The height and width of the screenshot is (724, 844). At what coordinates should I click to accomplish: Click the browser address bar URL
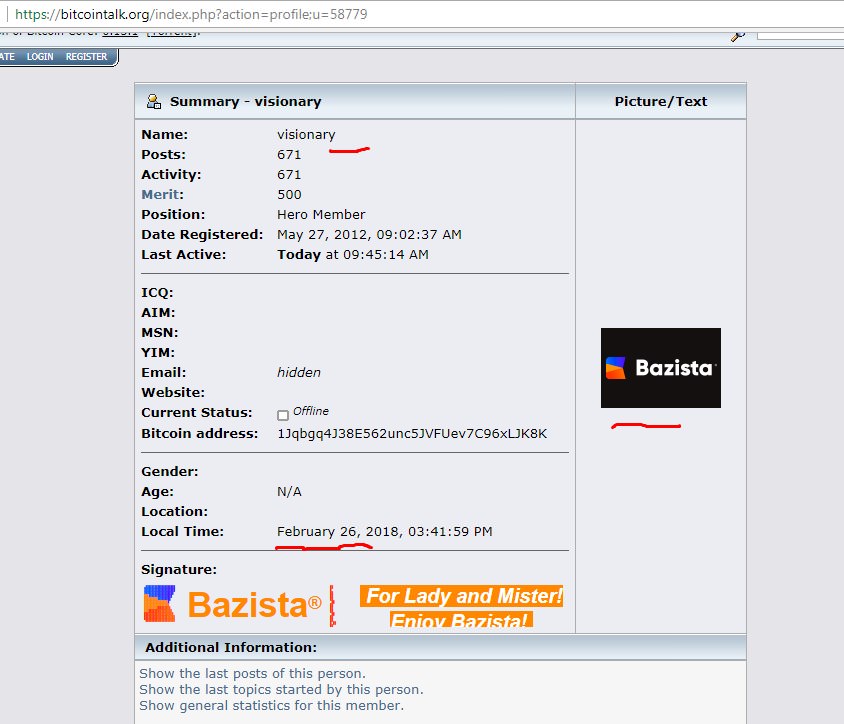coord(191,14)
